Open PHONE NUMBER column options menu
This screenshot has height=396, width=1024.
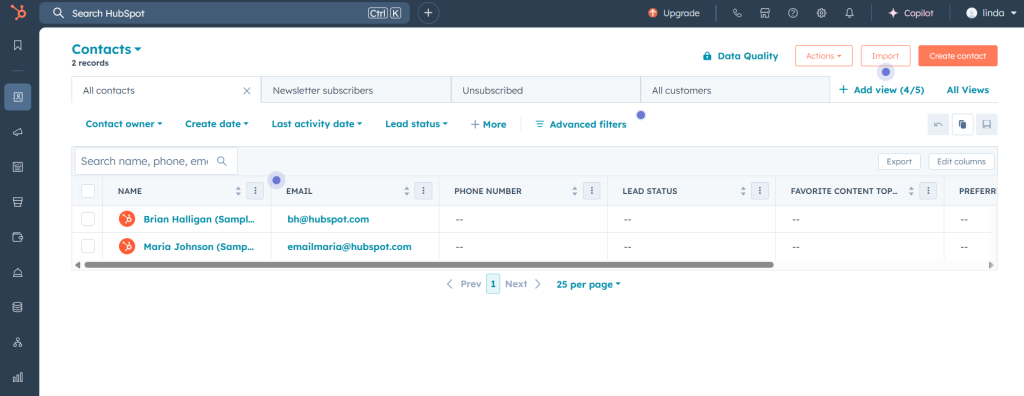[x=592, y=191]
